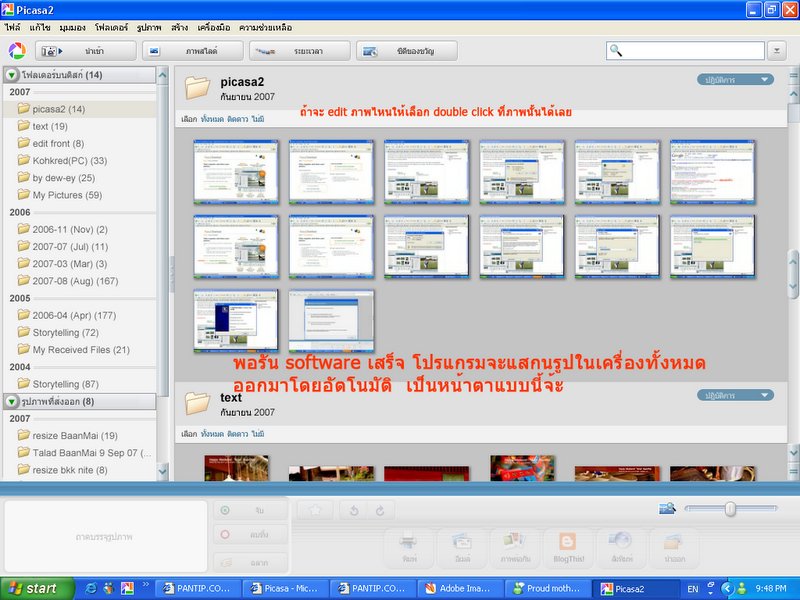Start the ภาพสไลด์ slideshow button
Screen dimensions: 800x600
pos(192,51)
